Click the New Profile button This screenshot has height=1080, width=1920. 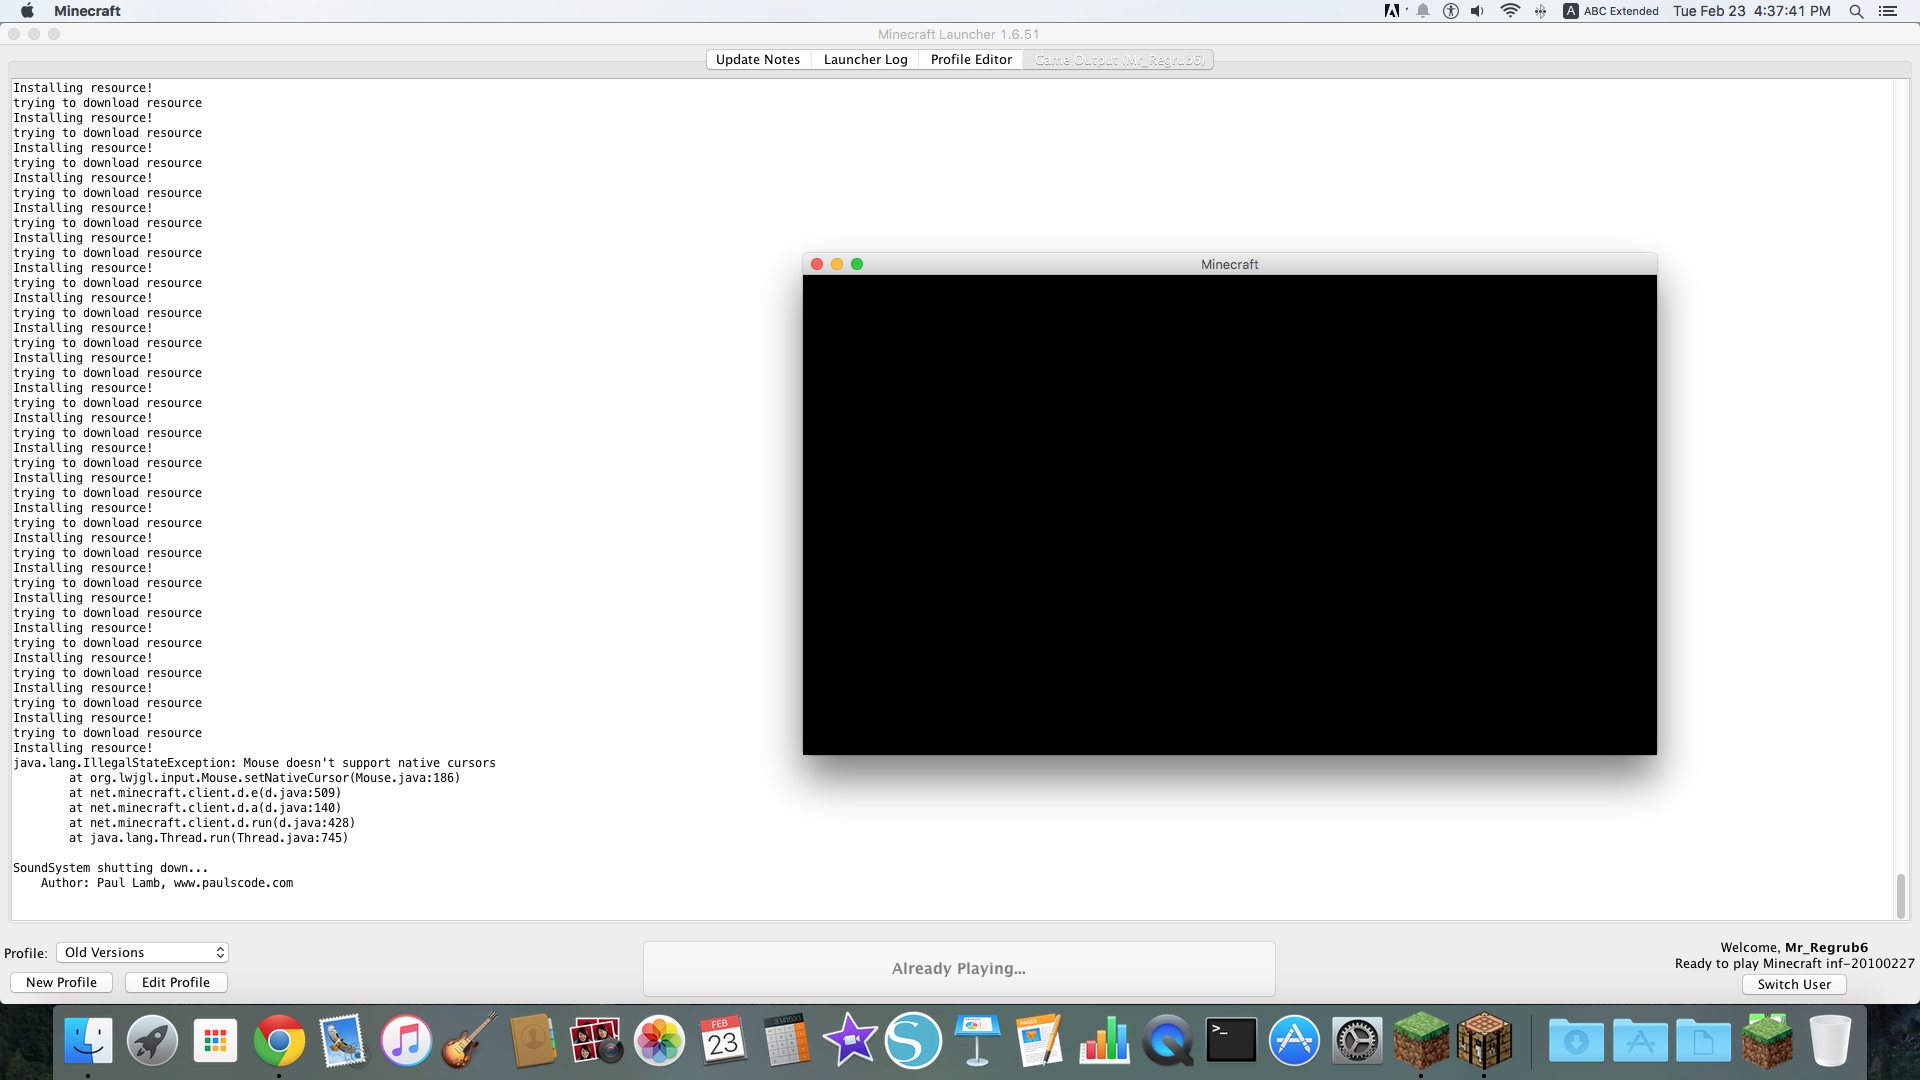click(x=61, y=982)
